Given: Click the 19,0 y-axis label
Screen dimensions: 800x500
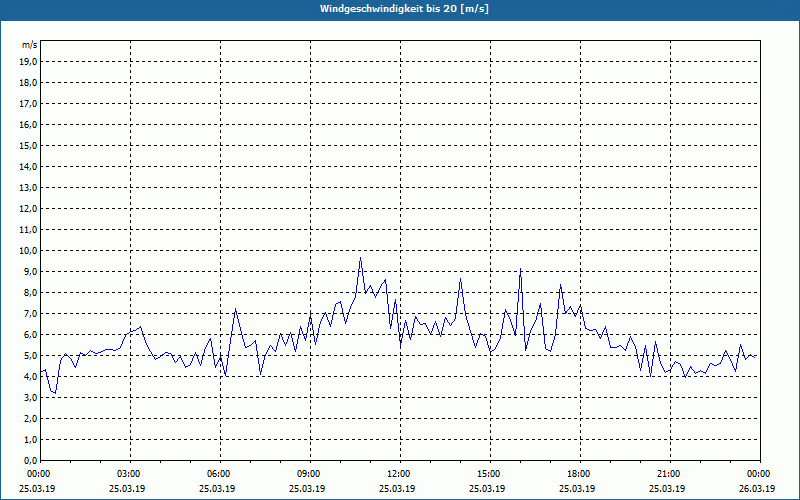Looking at the screenshot, I should point(29,62).
